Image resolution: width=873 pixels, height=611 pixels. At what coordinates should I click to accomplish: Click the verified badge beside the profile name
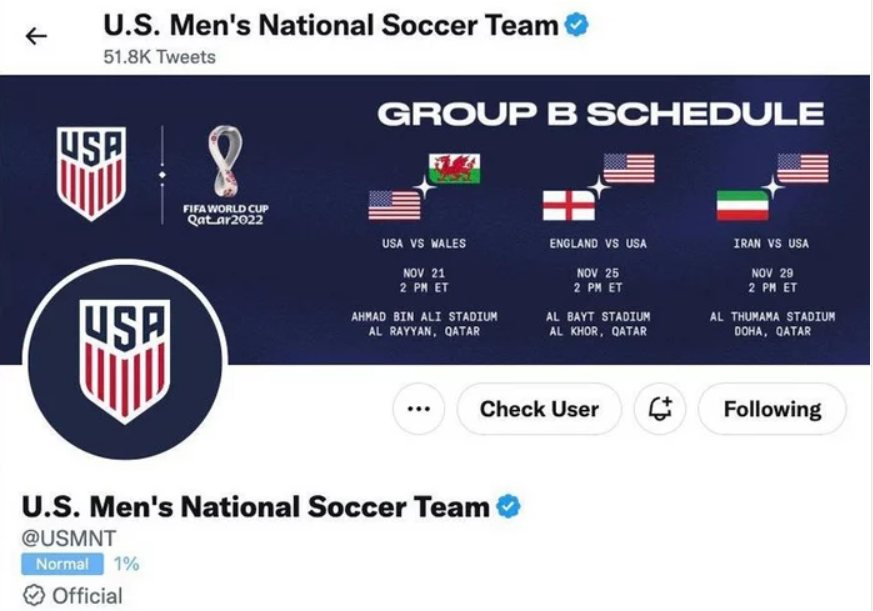click(509, 506)
